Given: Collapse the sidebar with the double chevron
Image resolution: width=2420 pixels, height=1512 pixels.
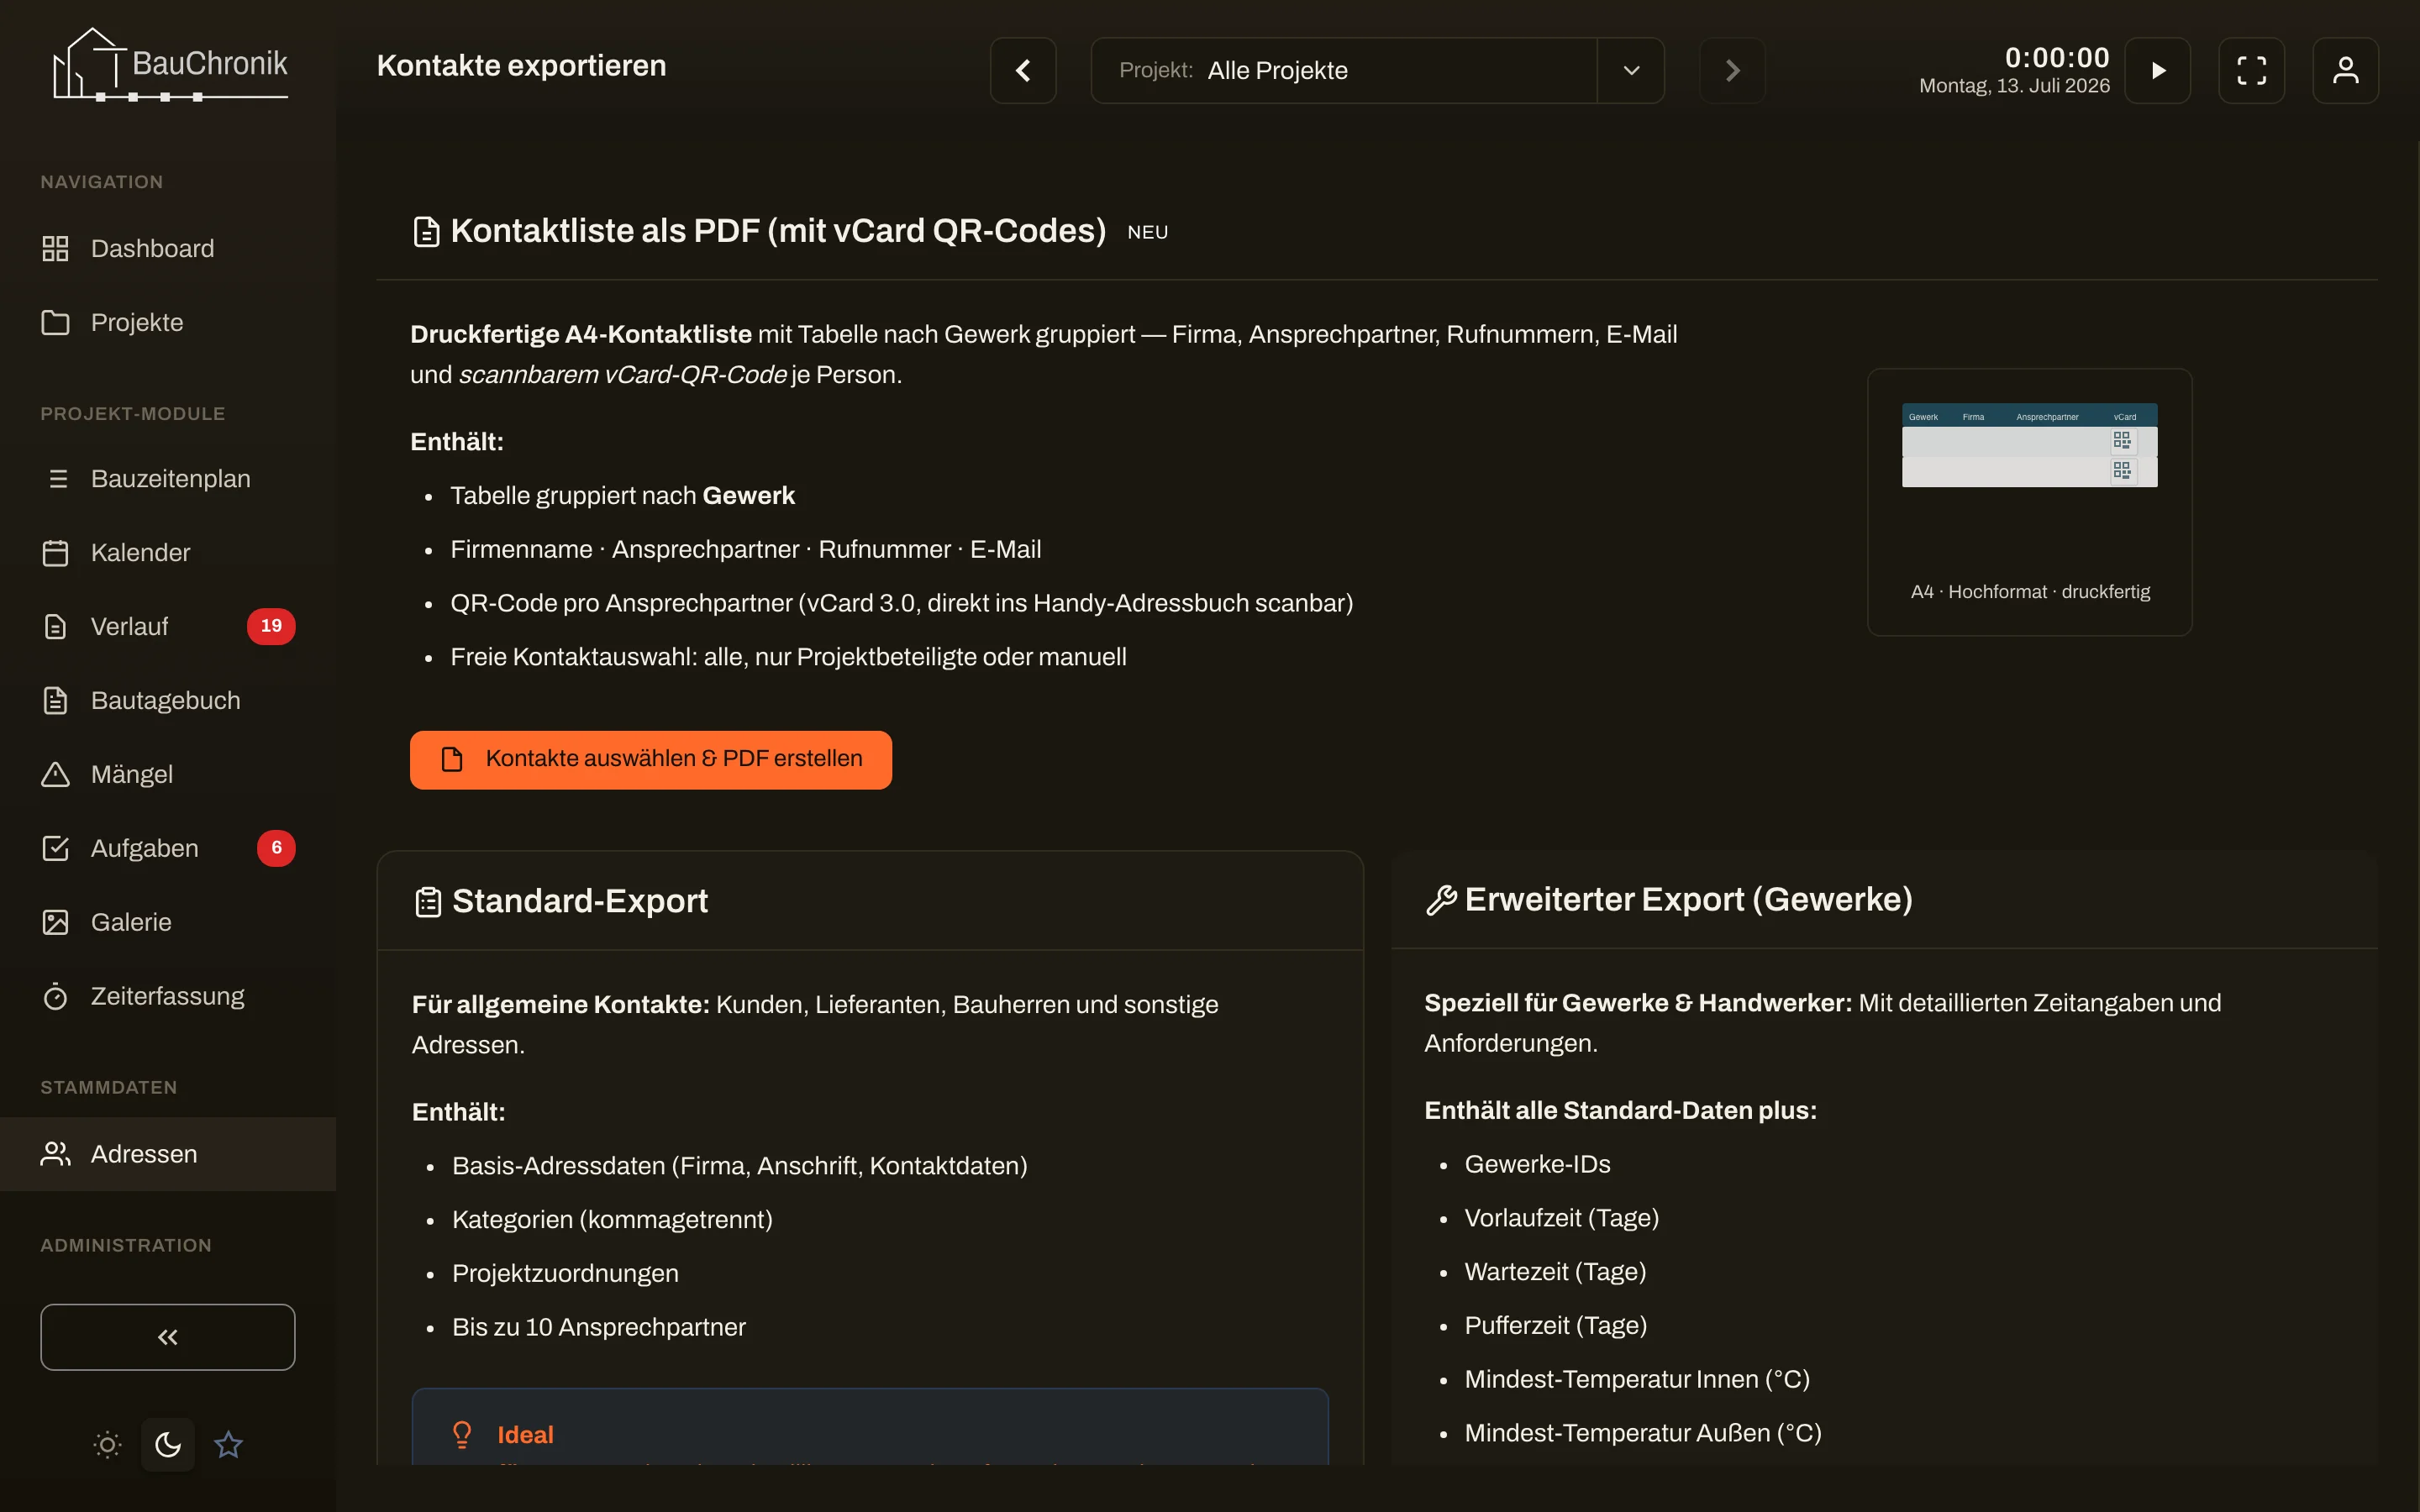Looking at the screenshot, I should point(168,1338).
